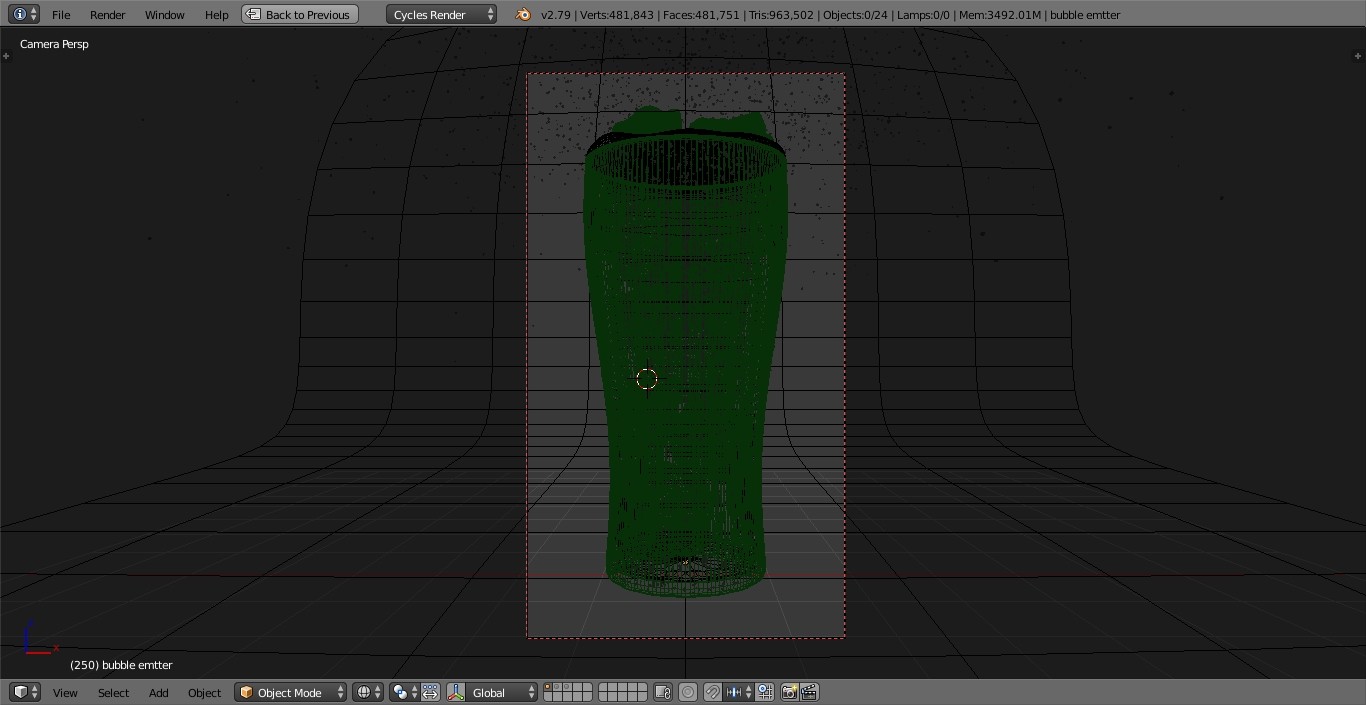Click the OpenGL render active viewport icon
This screenshot has width=1366, height=705.
pyautogui.click(x=789, y=692)
